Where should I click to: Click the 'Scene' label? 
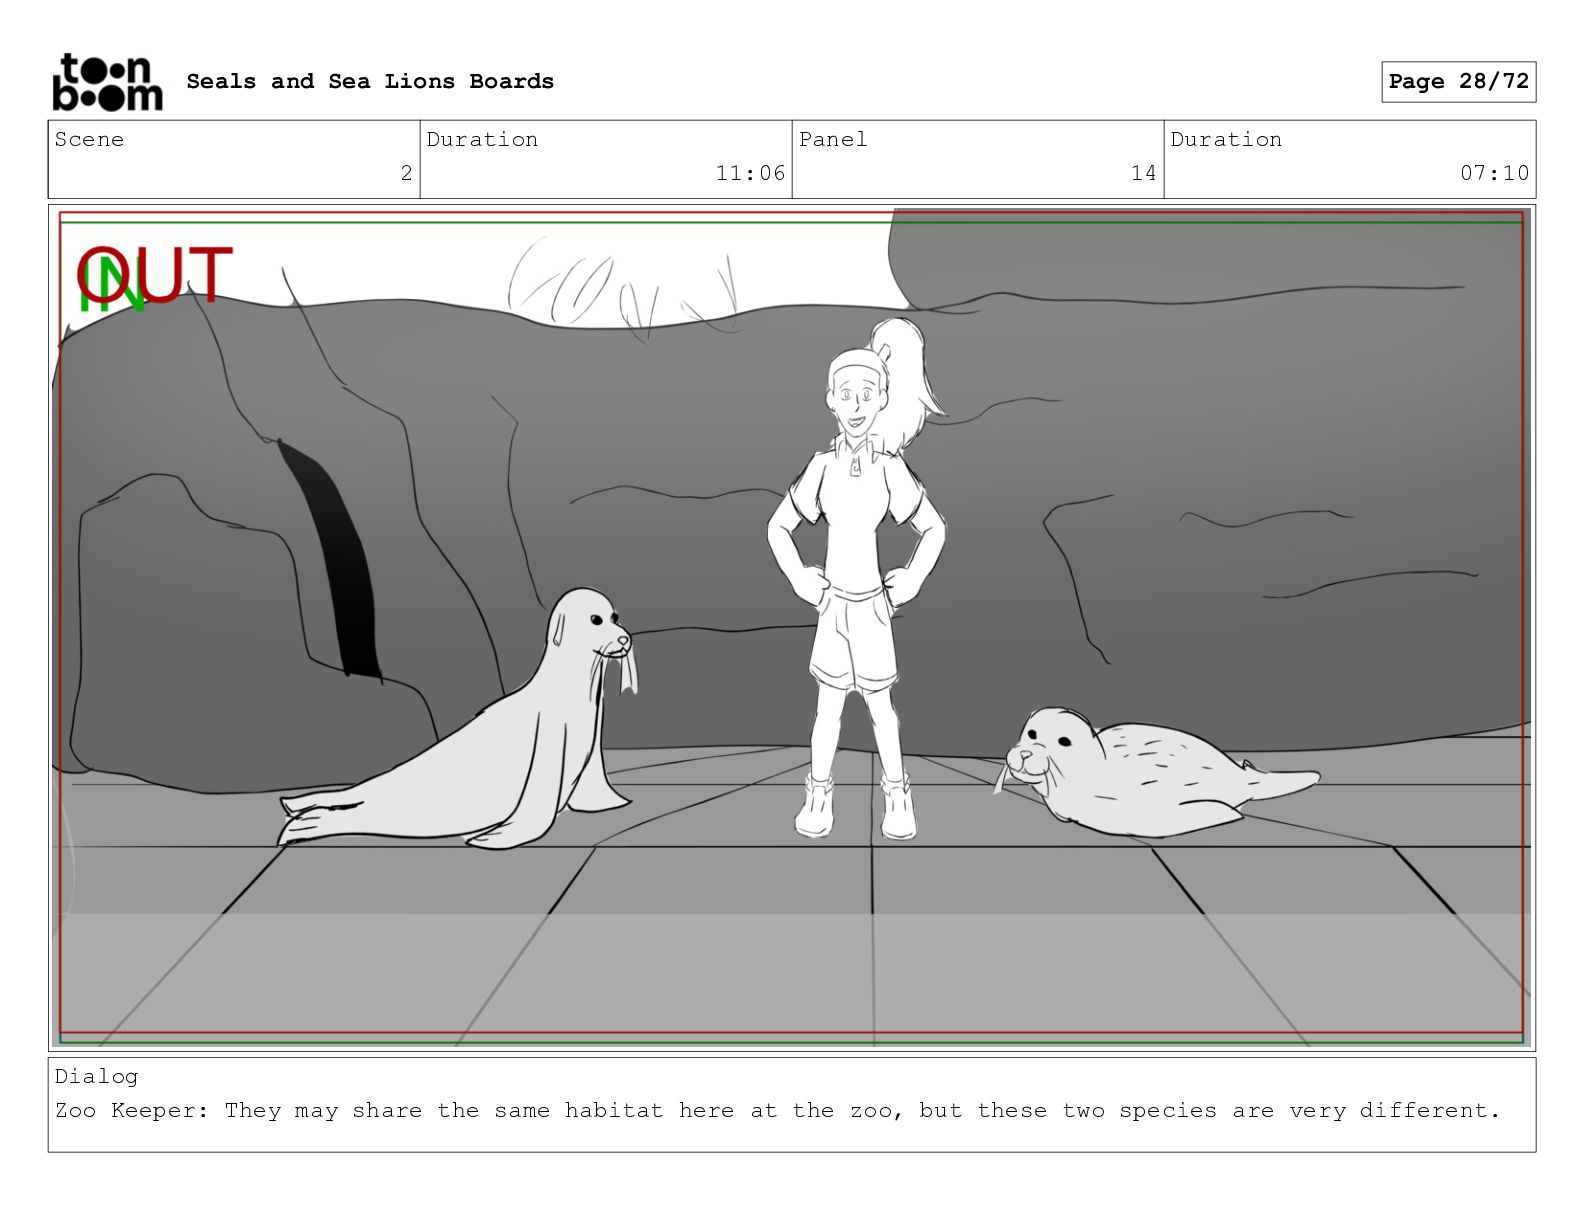[89, 139]
